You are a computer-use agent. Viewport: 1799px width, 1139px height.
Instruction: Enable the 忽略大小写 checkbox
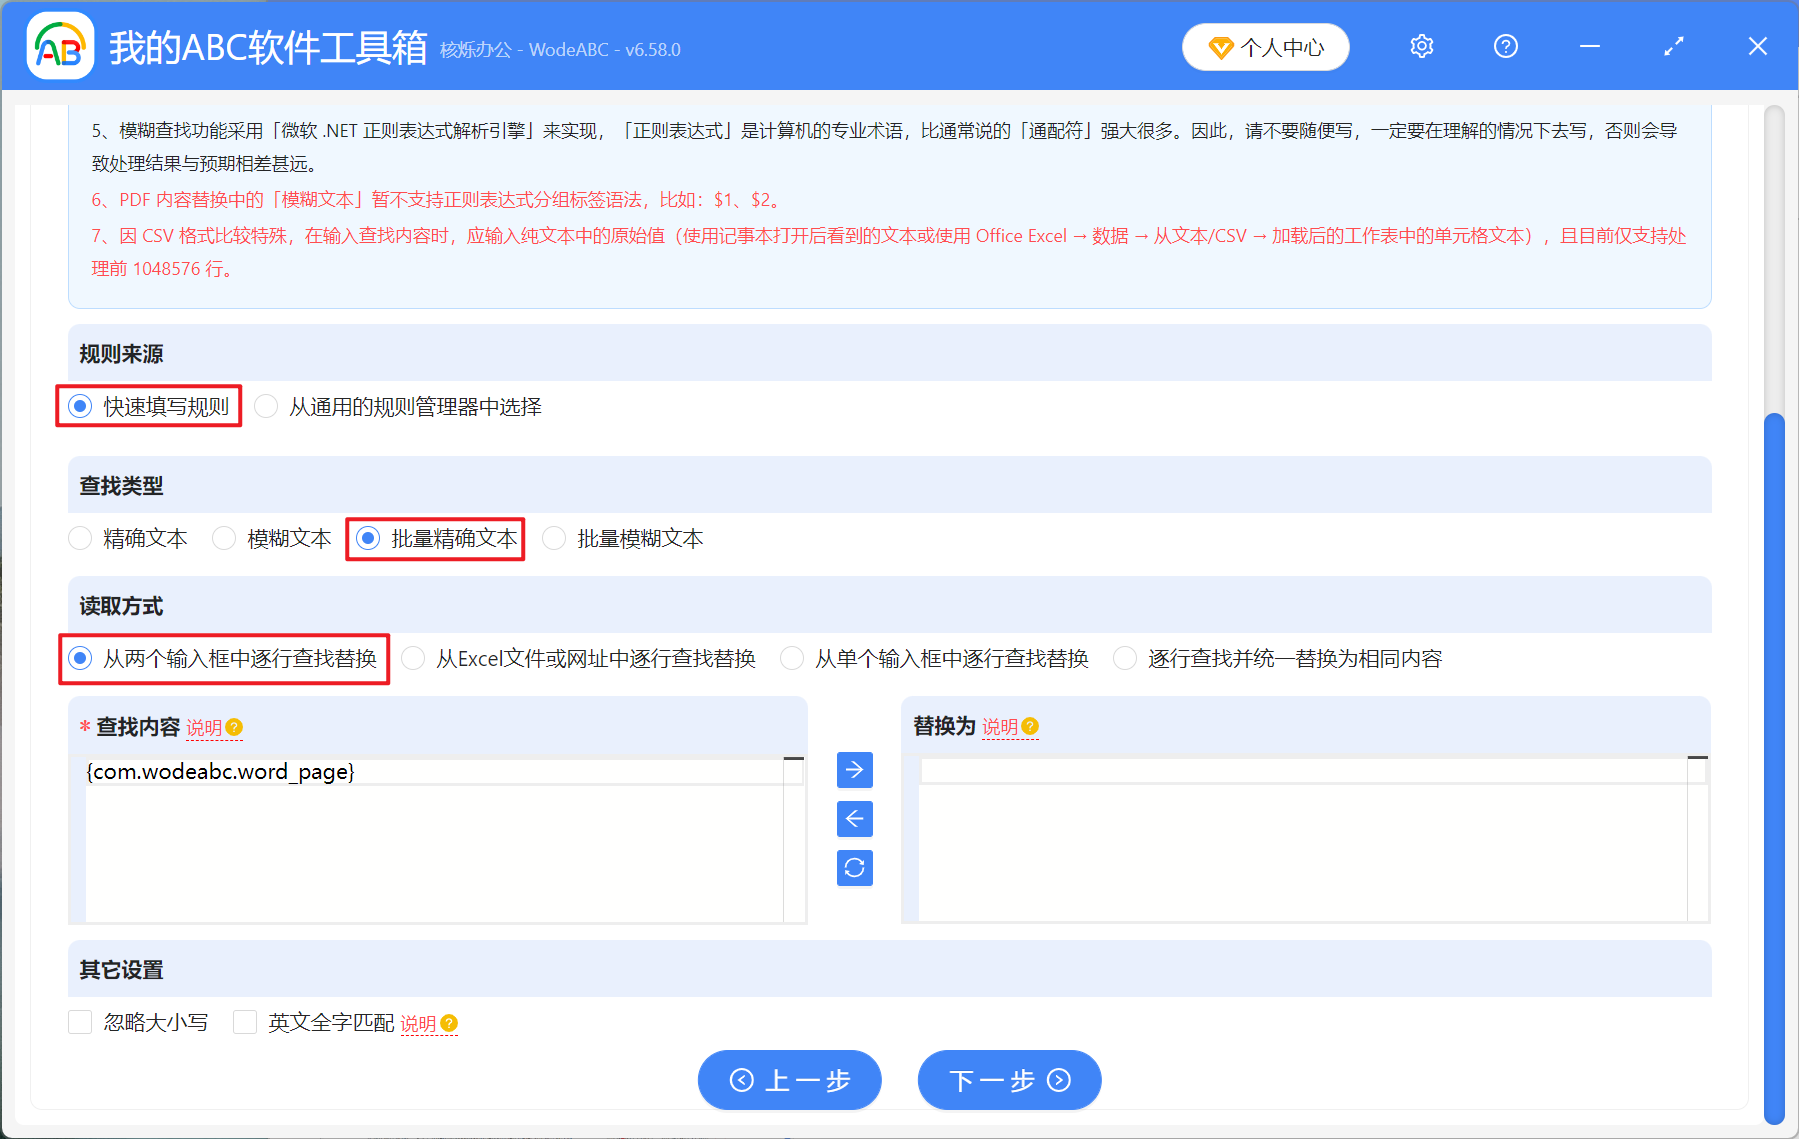point(80,1022)
